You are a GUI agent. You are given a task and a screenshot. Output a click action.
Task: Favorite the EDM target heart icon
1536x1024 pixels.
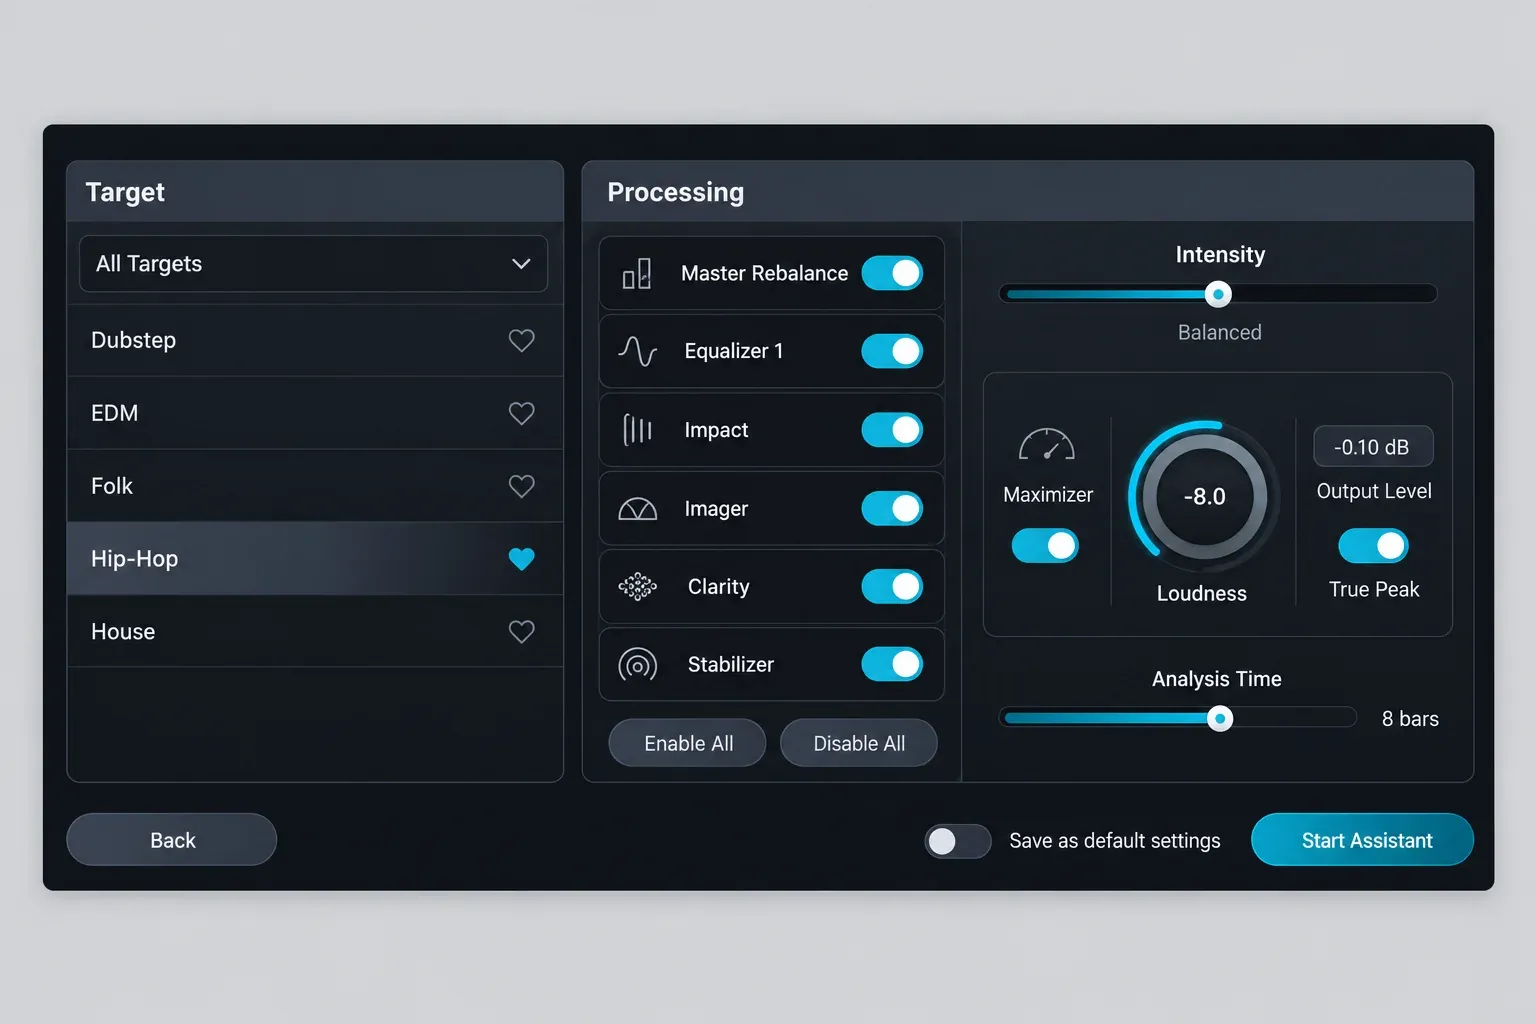coord(521,413)
